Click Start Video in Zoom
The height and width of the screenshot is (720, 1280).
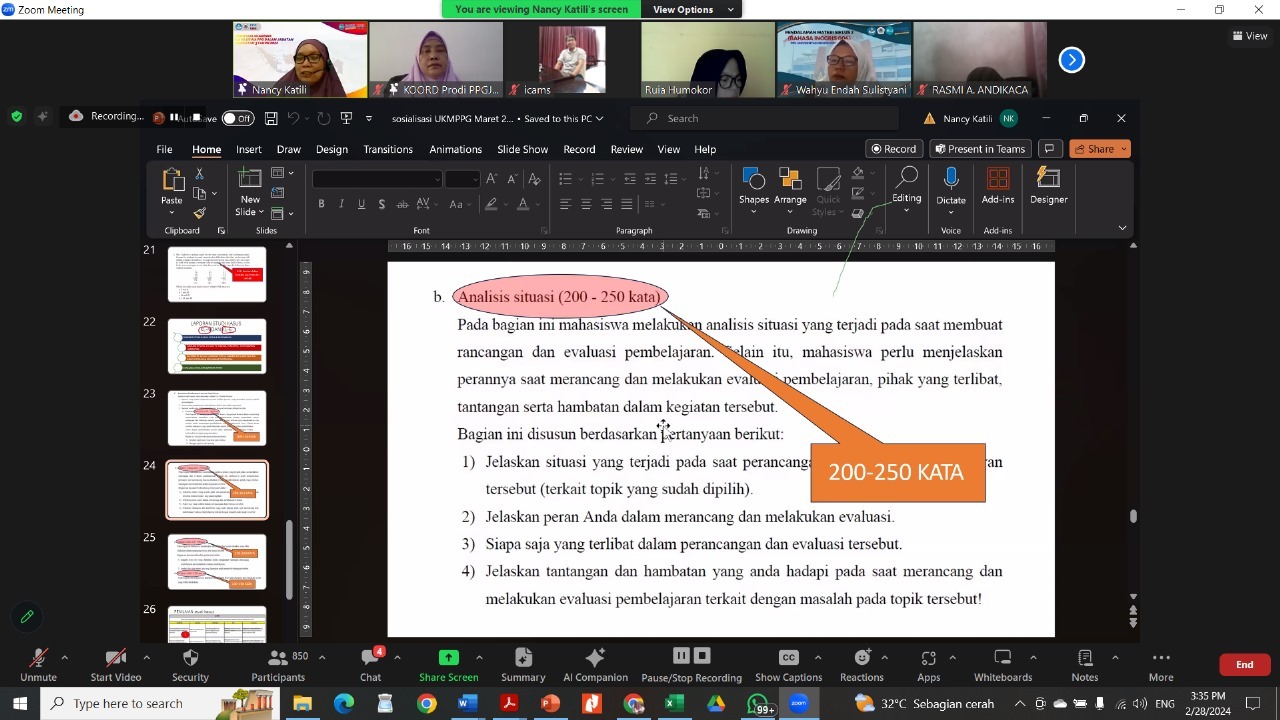(116, 666)
